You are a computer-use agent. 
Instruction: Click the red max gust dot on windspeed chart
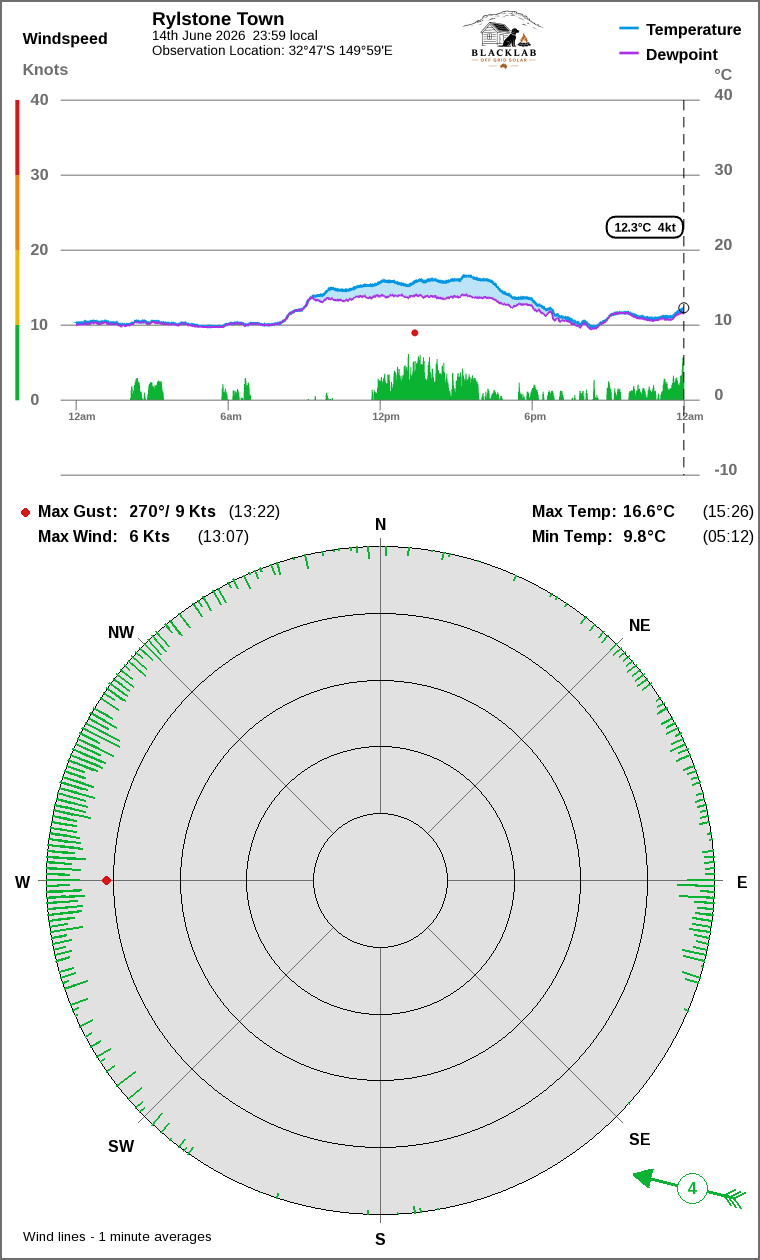tap(414, 332)
